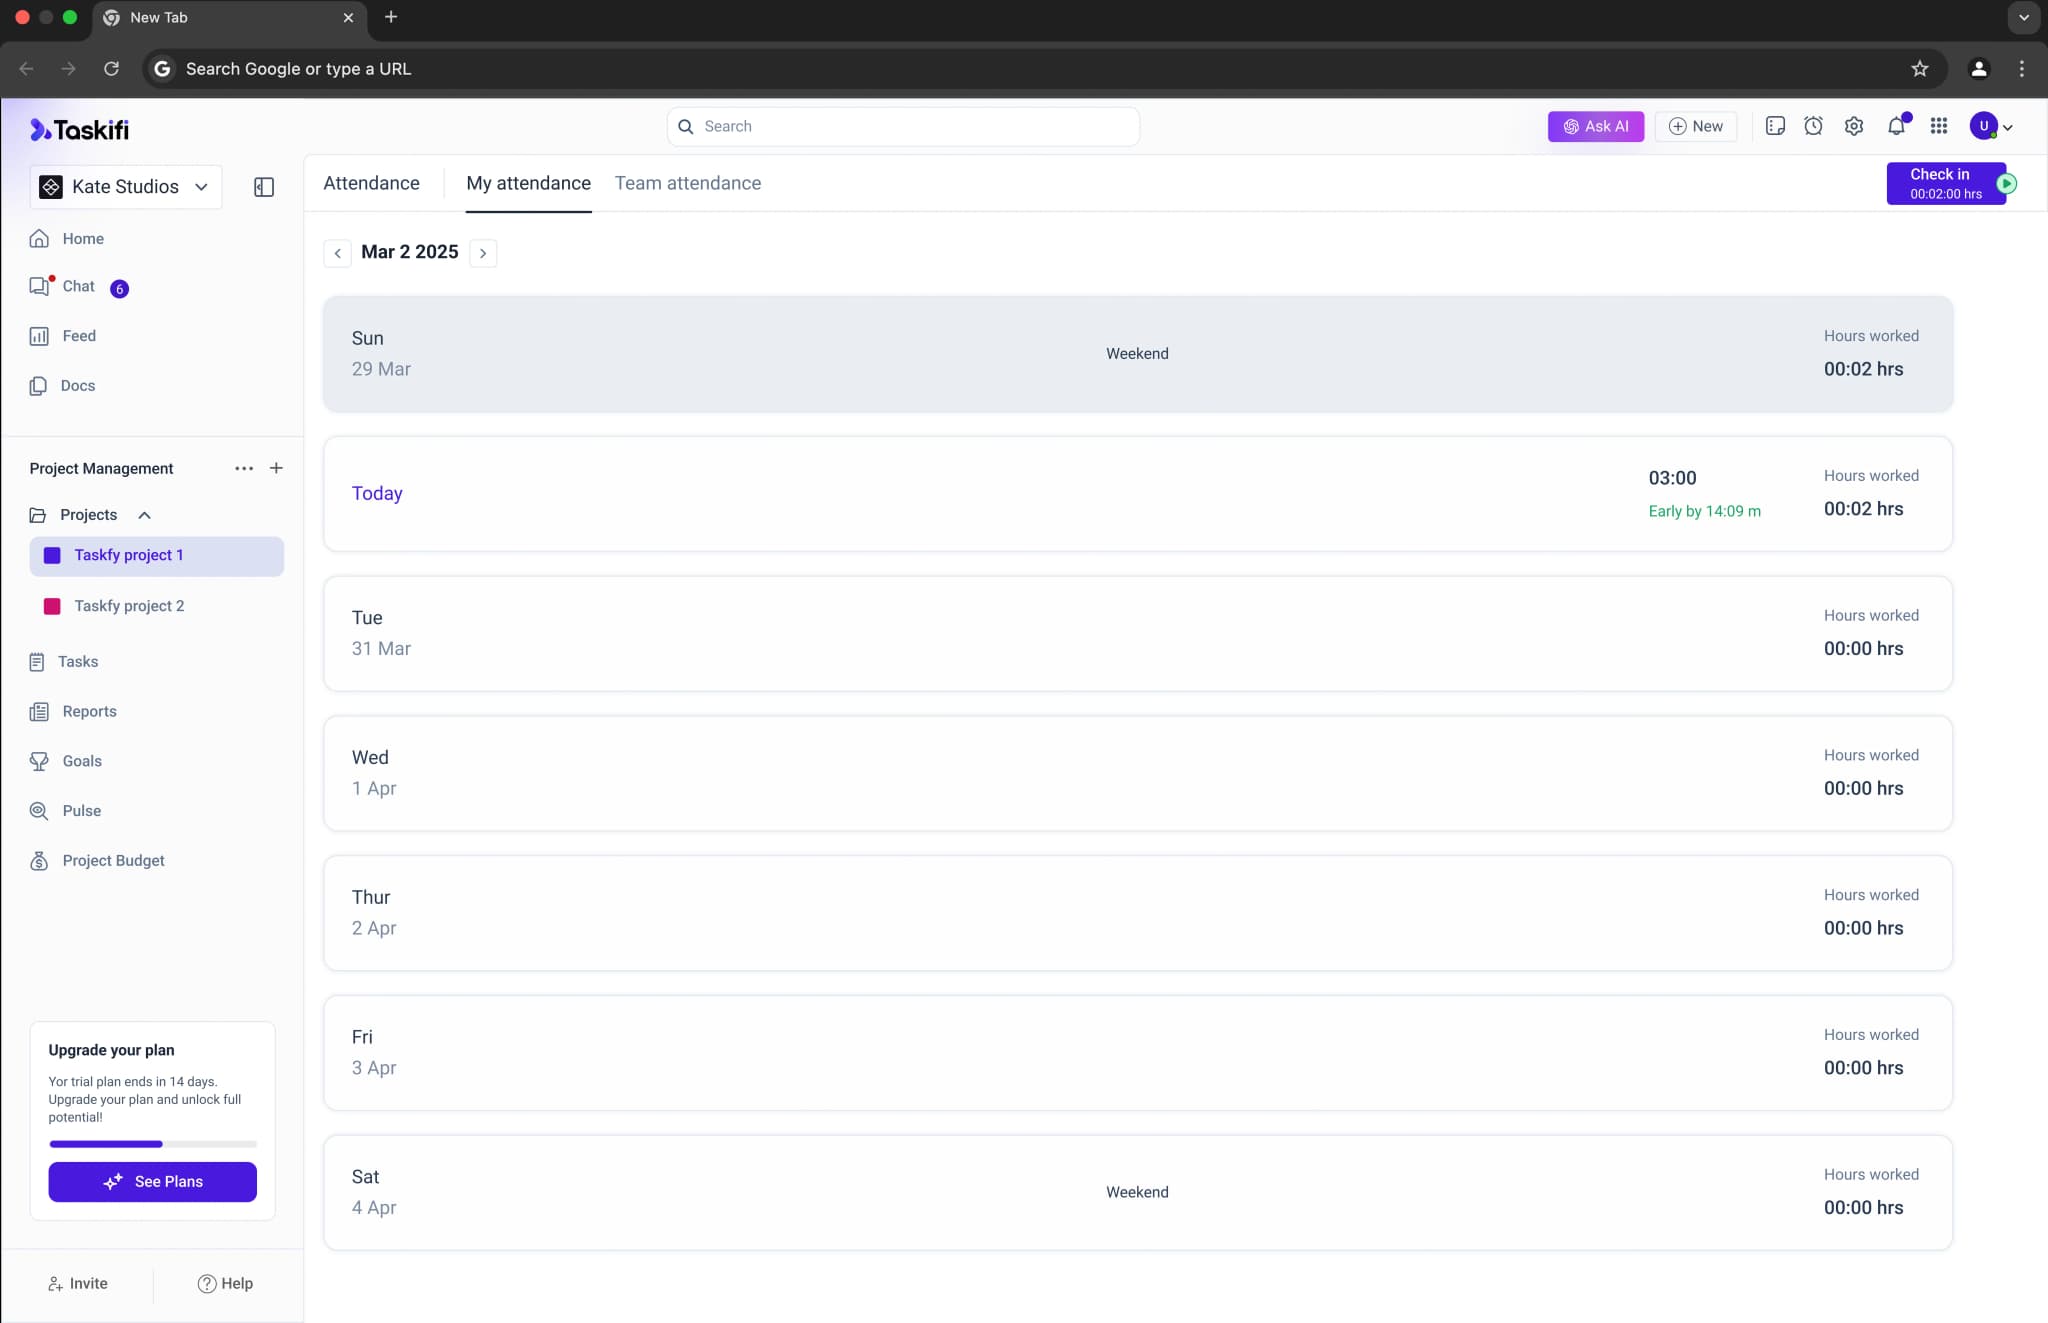Add new Project Management item with plus
Screen dimensions: 2048x1323
coord(276,468)
